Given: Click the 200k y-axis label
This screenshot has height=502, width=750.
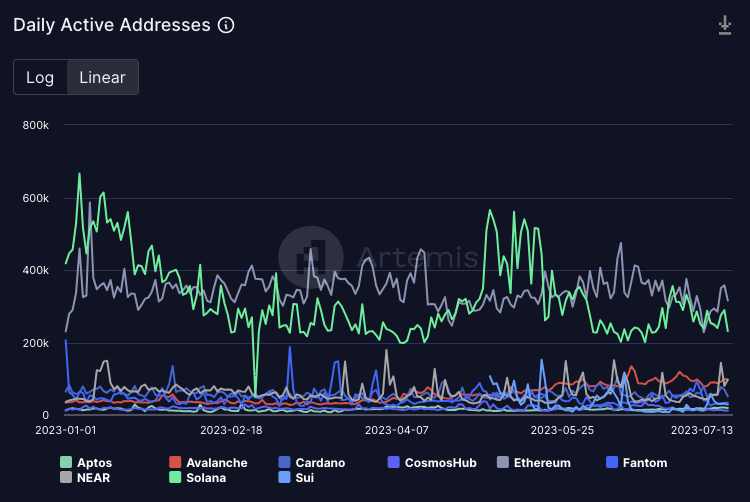Looking at the screenshot, I should (35, 343).
